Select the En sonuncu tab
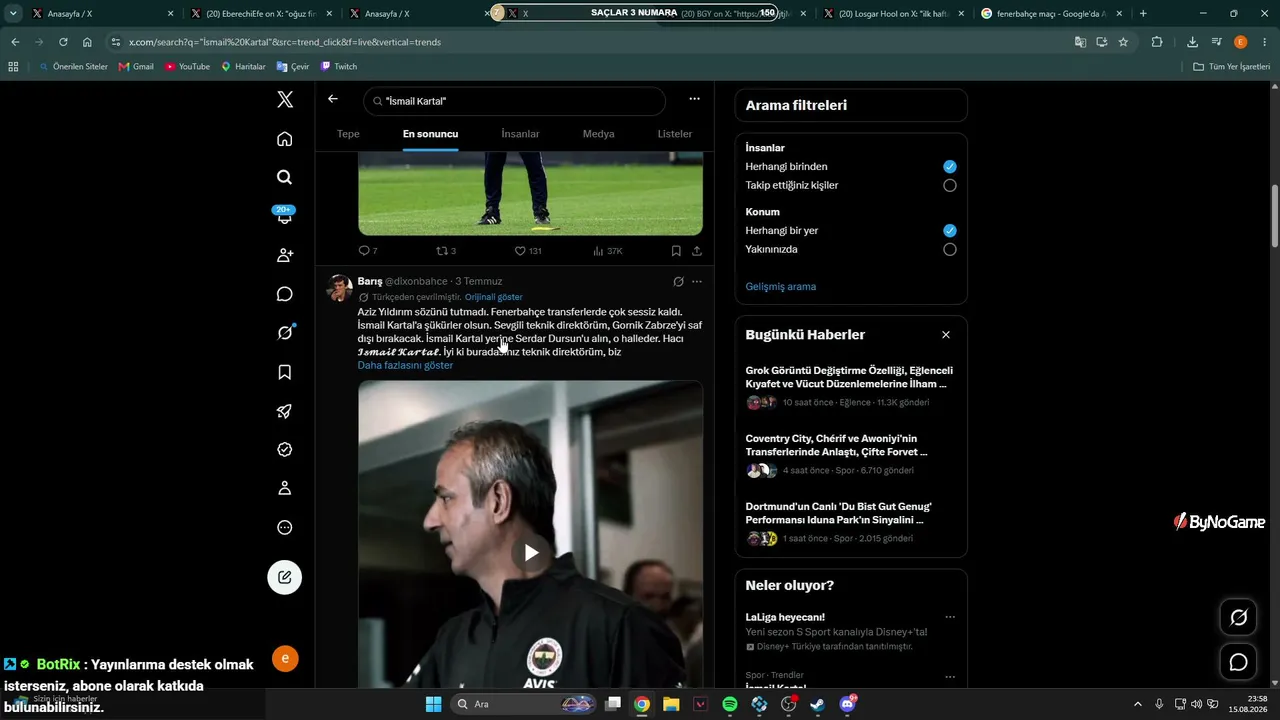Screen dimensions: 1280x720 point(430,134)
